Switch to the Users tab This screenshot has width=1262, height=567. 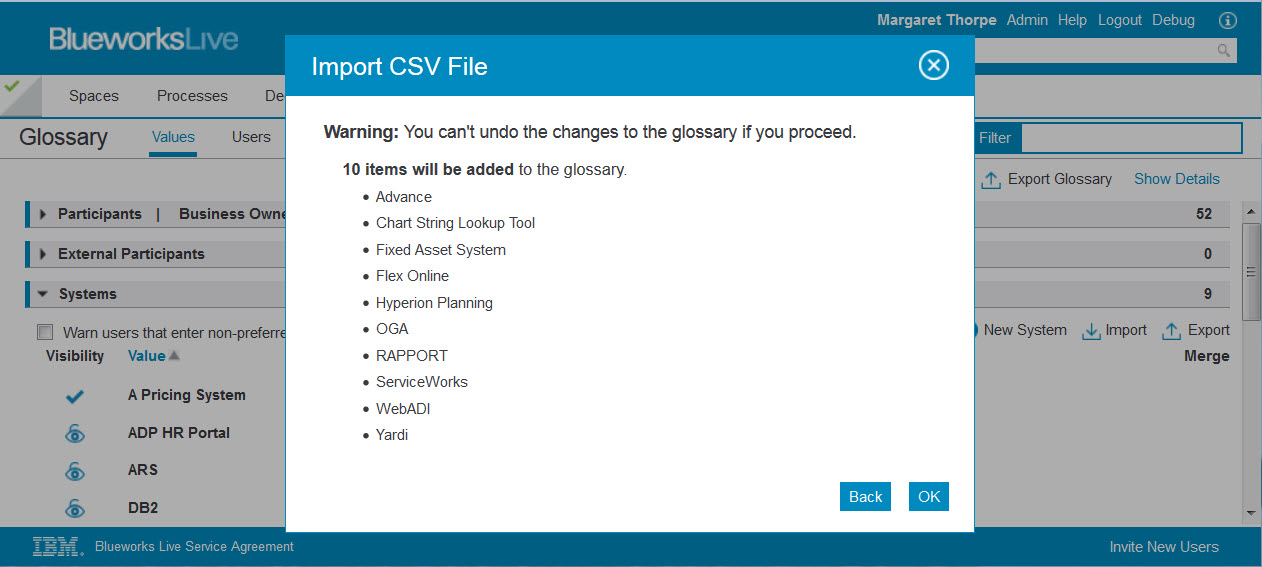(251, 137)
